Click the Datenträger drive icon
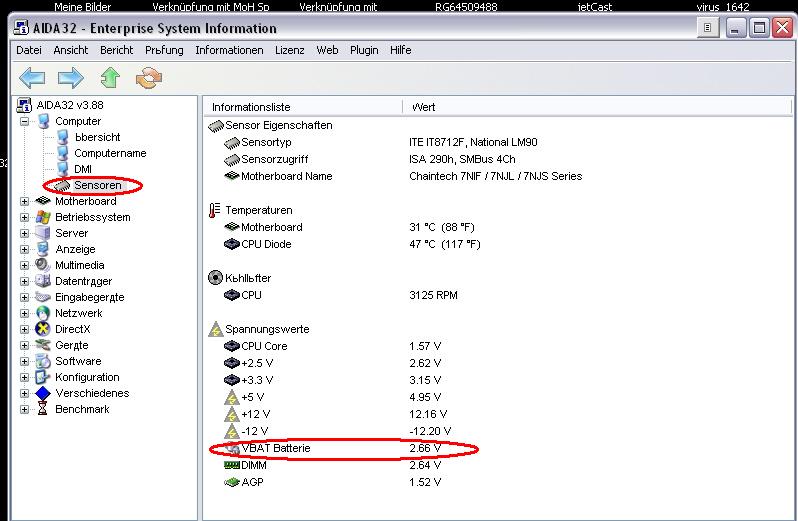This screenshot has height=521, width=798. click(x=43, y=281)
